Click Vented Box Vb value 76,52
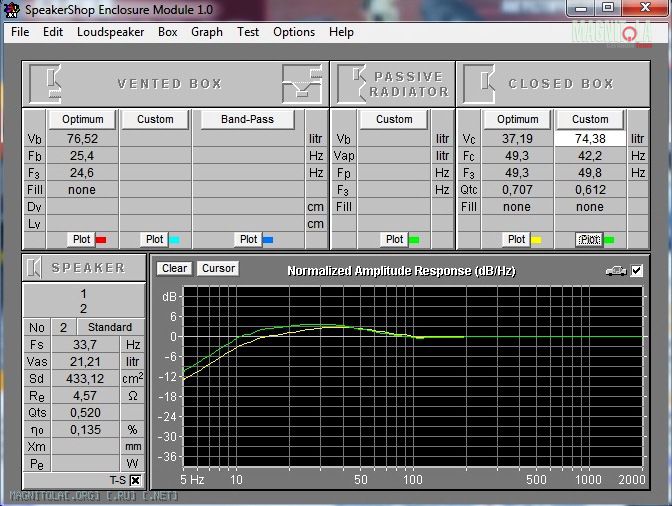Screen dimensions: 672x506 pos(82,139)
